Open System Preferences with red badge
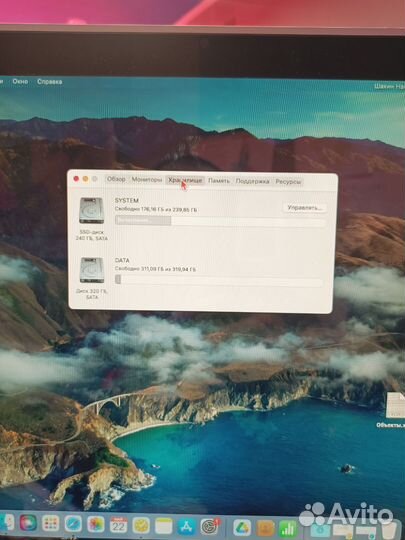The height and width of the screenshot is (540, 405). click(x=209, y=527)
